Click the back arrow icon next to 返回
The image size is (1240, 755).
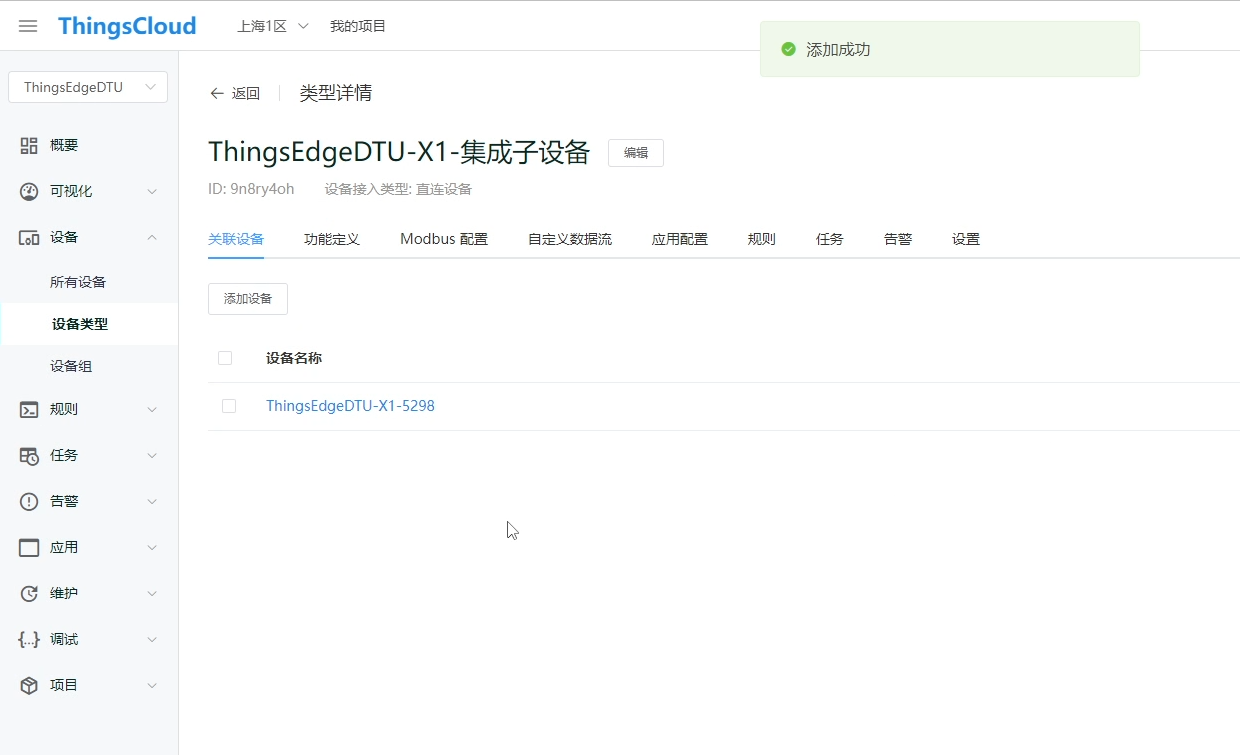217,93
